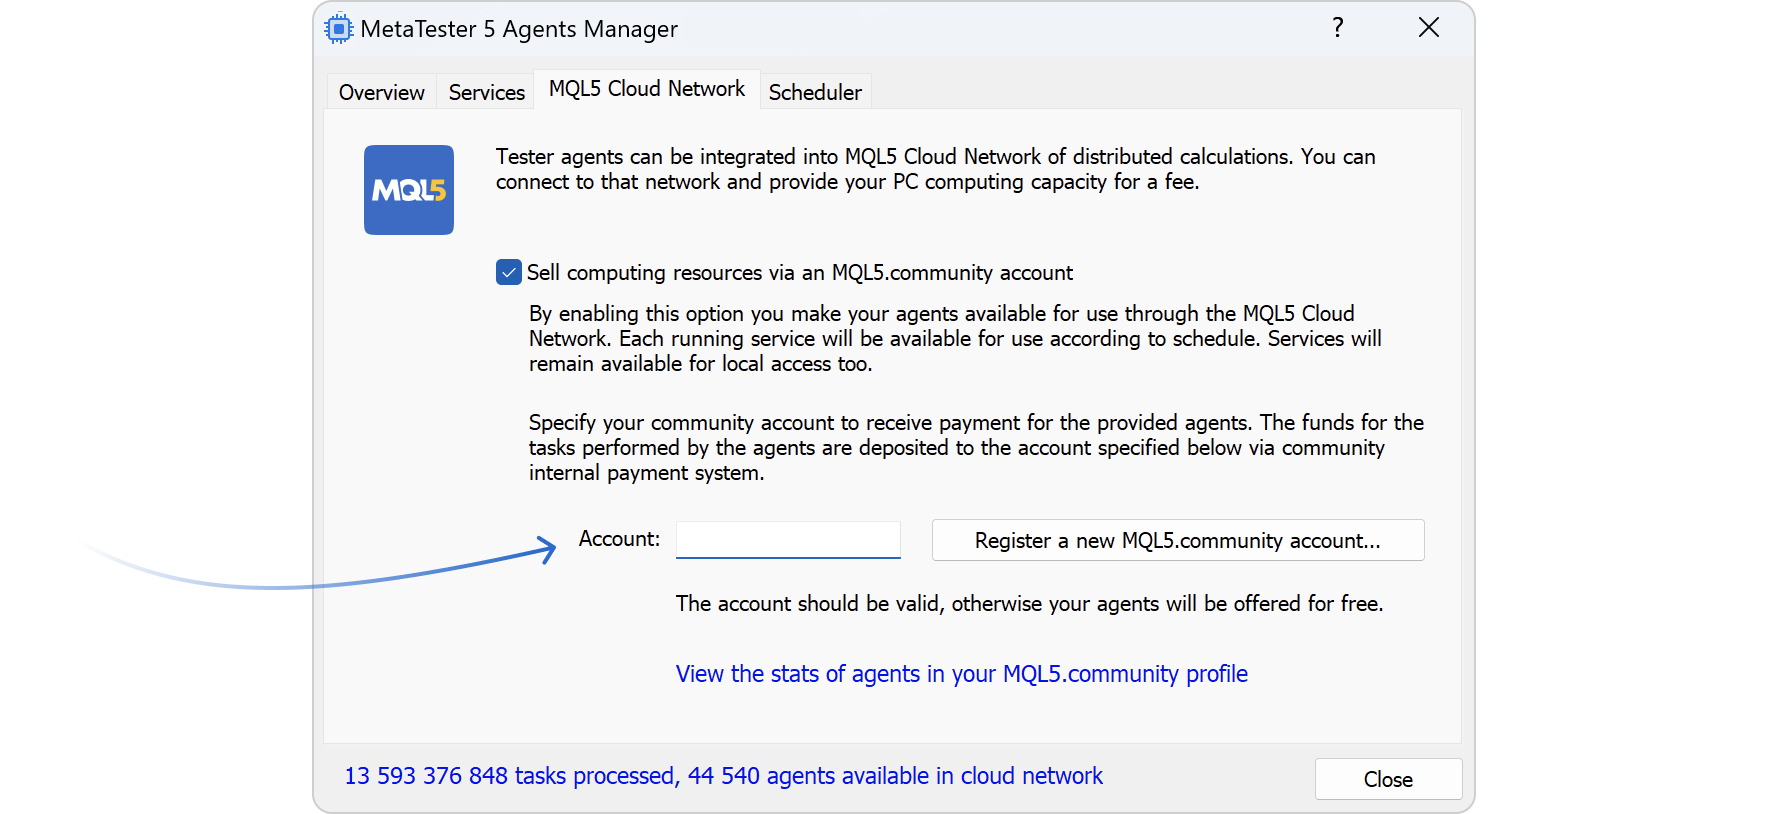
Task: Click the MetaTester chip icon in title bar
Action: click(339, 29)
